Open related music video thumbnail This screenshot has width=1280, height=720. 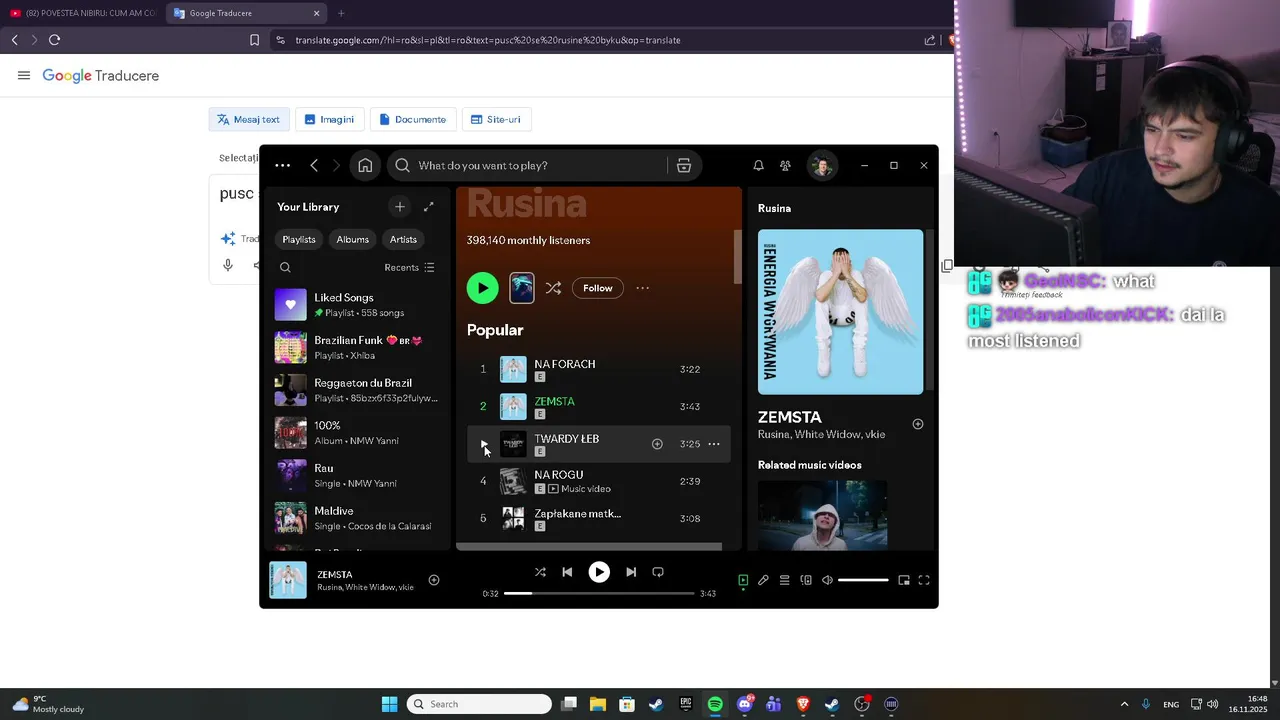pyautogui.click(x=823, y=515)
